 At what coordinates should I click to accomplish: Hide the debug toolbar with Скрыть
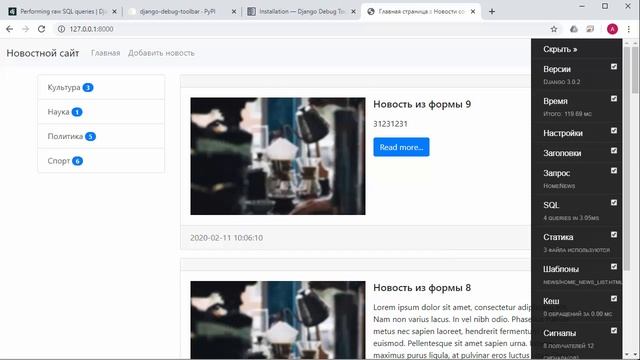point(560,49)
